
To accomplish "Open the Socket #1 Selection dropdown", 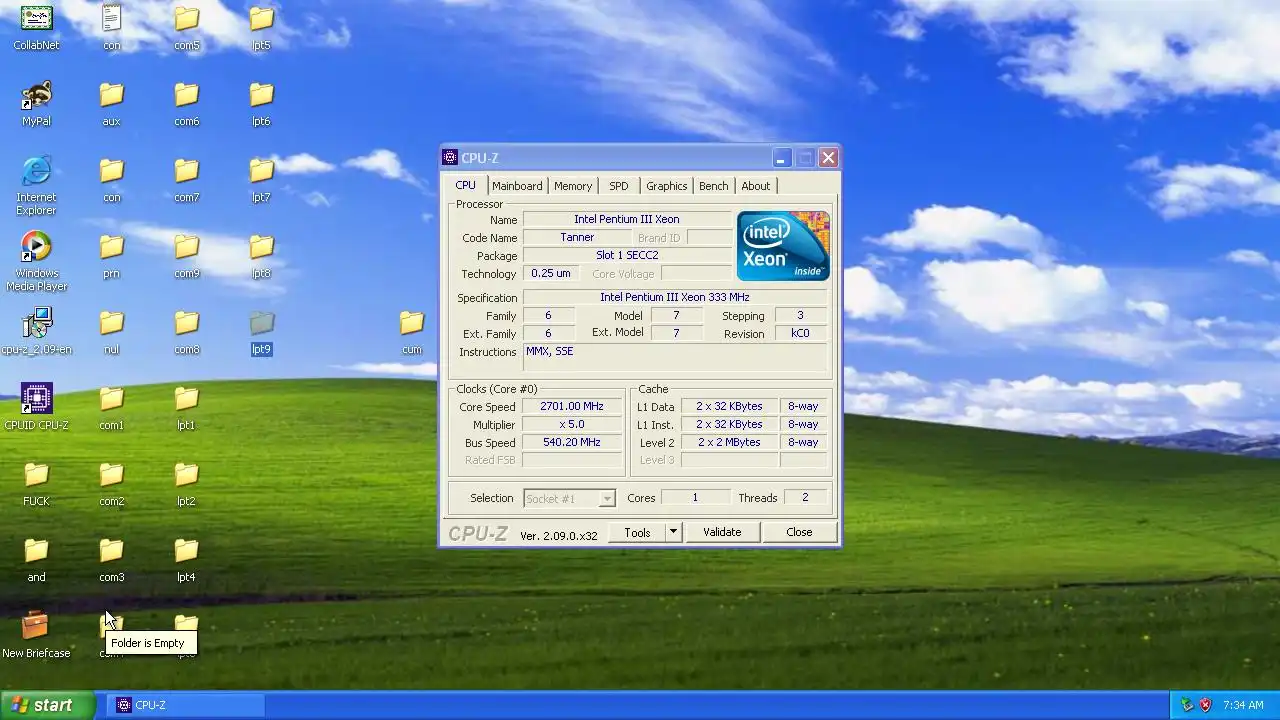I will (569, 498).
